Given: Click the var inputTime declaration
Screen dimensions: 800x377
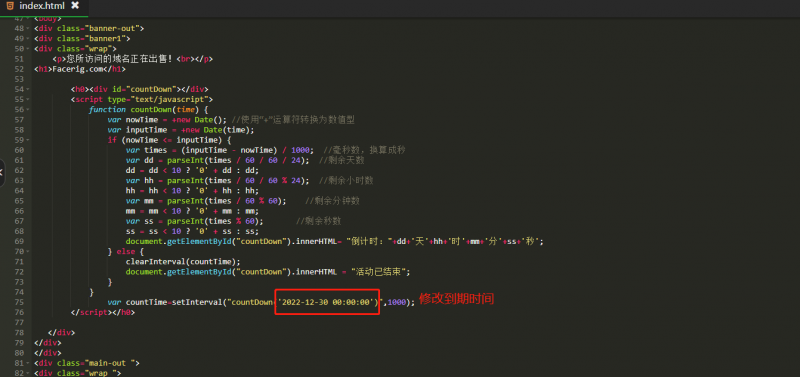Looking at the screenshot, I should pos(181,130).
